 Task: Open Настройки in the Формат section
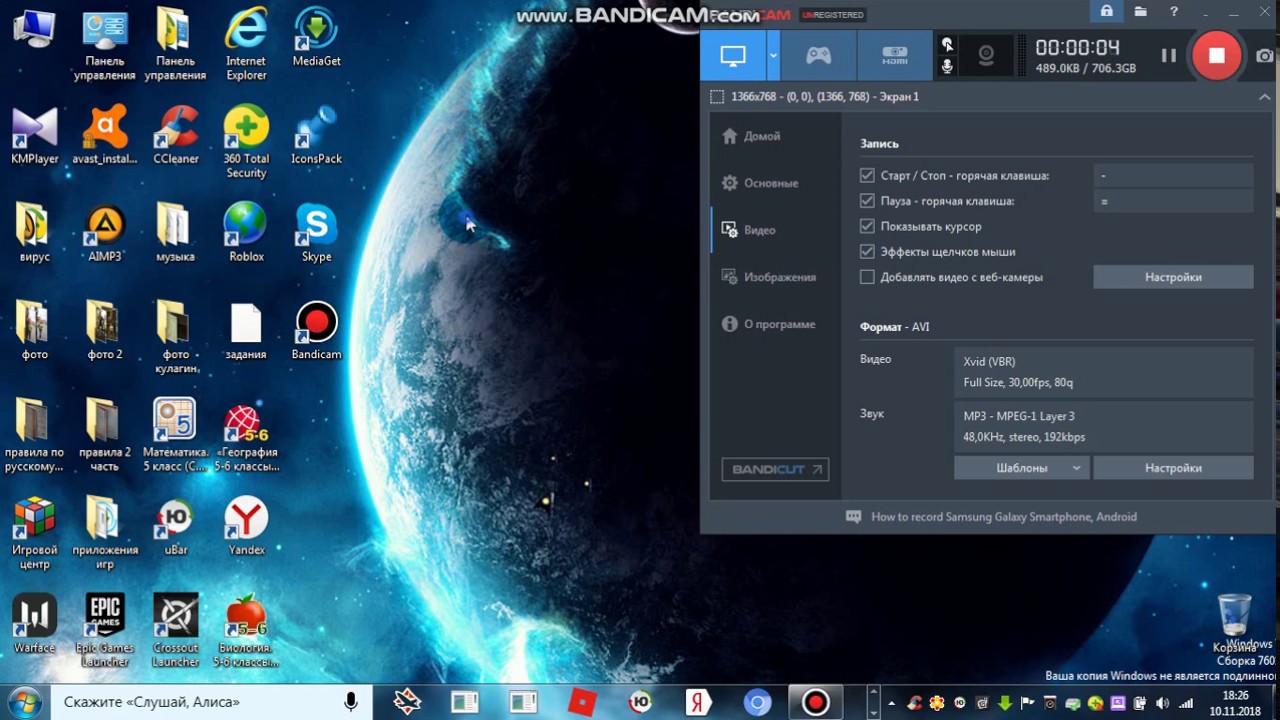click(x=1173, y=468)
